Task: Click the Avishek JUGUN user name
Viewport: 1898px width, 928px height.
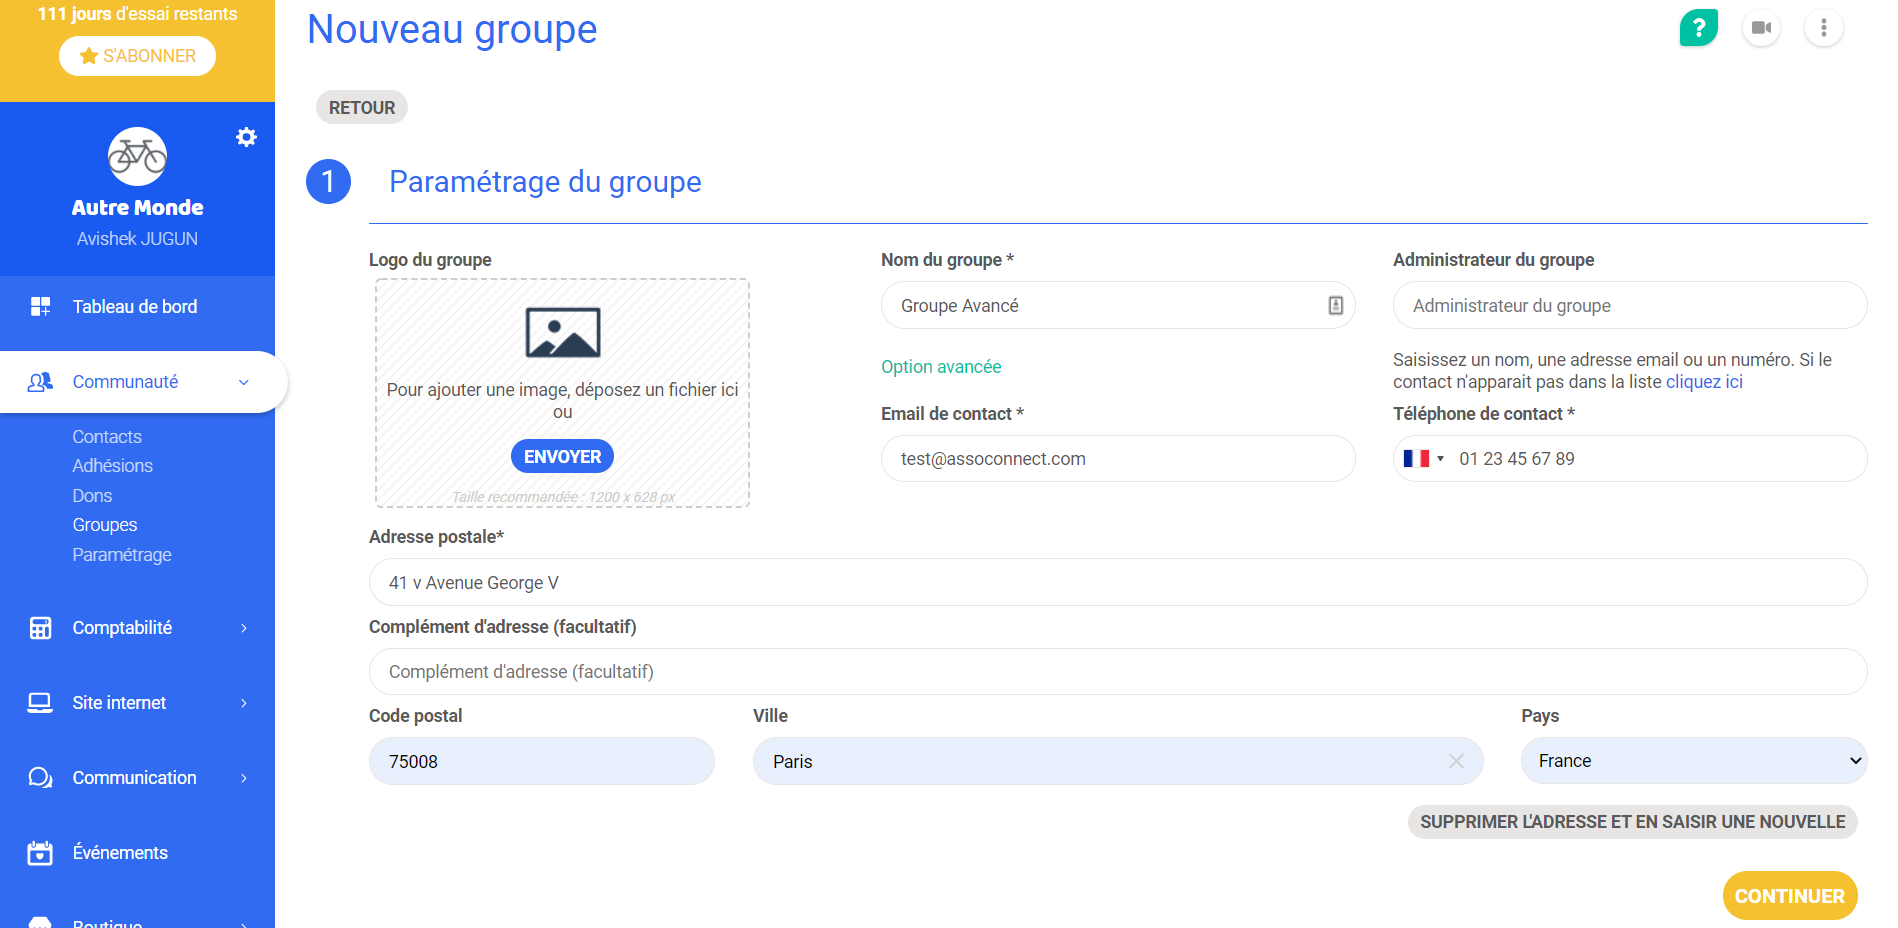Action: (x=137, y=239)
